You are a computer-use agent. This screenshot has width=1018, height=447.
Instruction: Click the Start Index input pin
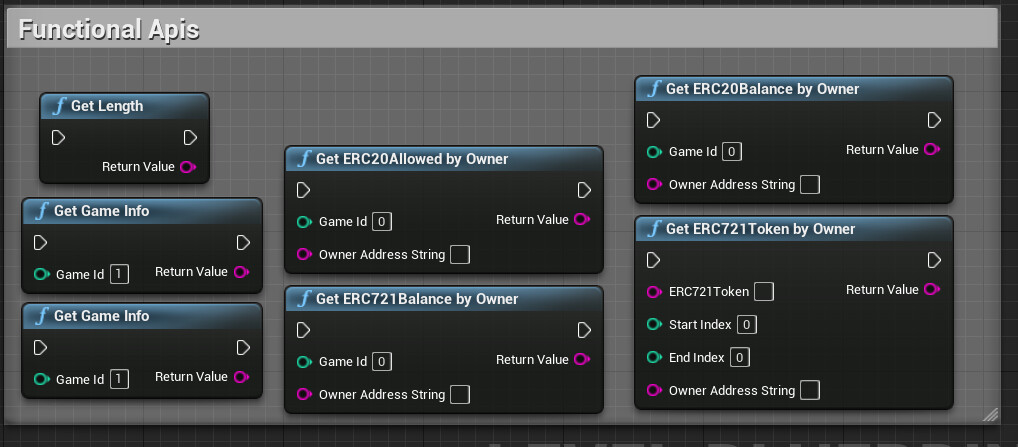[654, 324]
